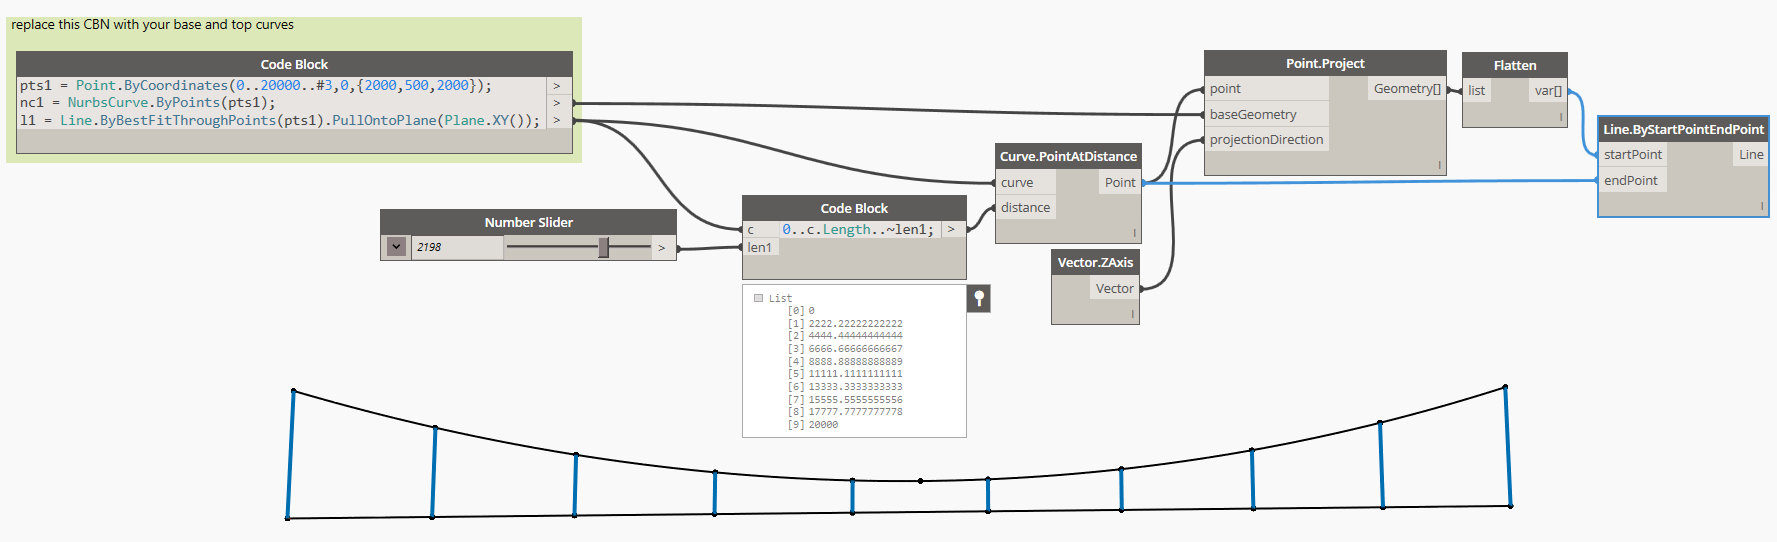Click 'baseGeometry' input of Point.Project
Screen dimensions: 1777x542
click(1266, 114)
